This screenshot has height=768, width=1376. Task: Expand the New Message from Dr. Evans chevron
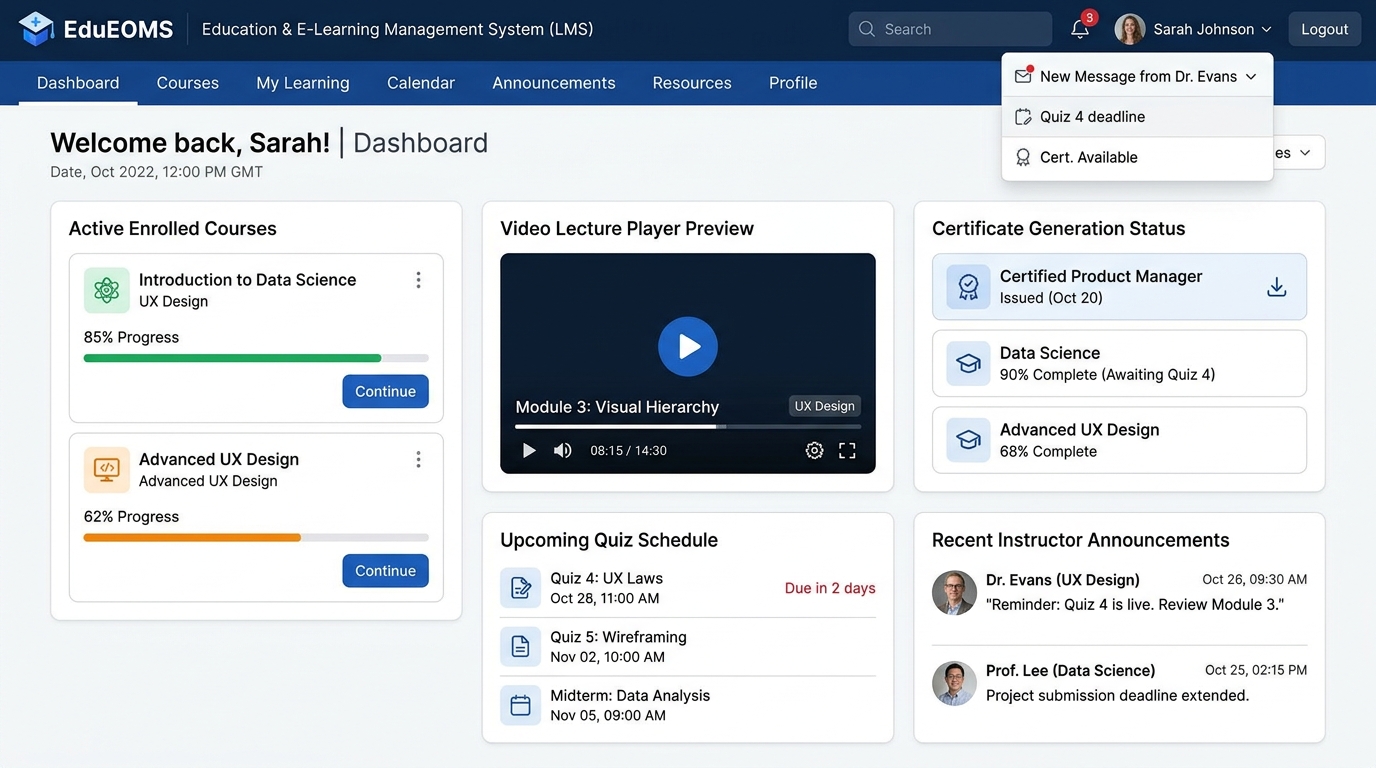point(1251,77)
